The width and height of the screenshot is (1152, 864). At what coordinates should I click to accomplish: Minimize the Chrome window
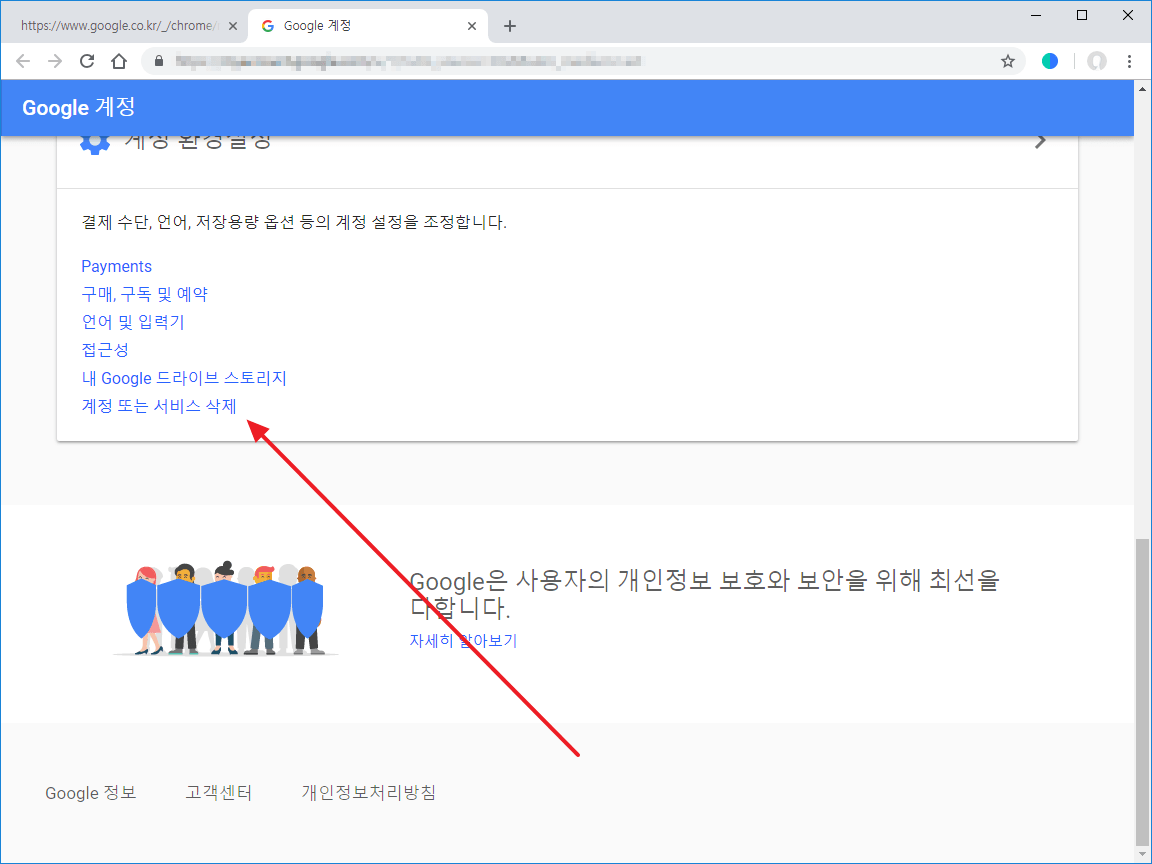point(1036,15)
